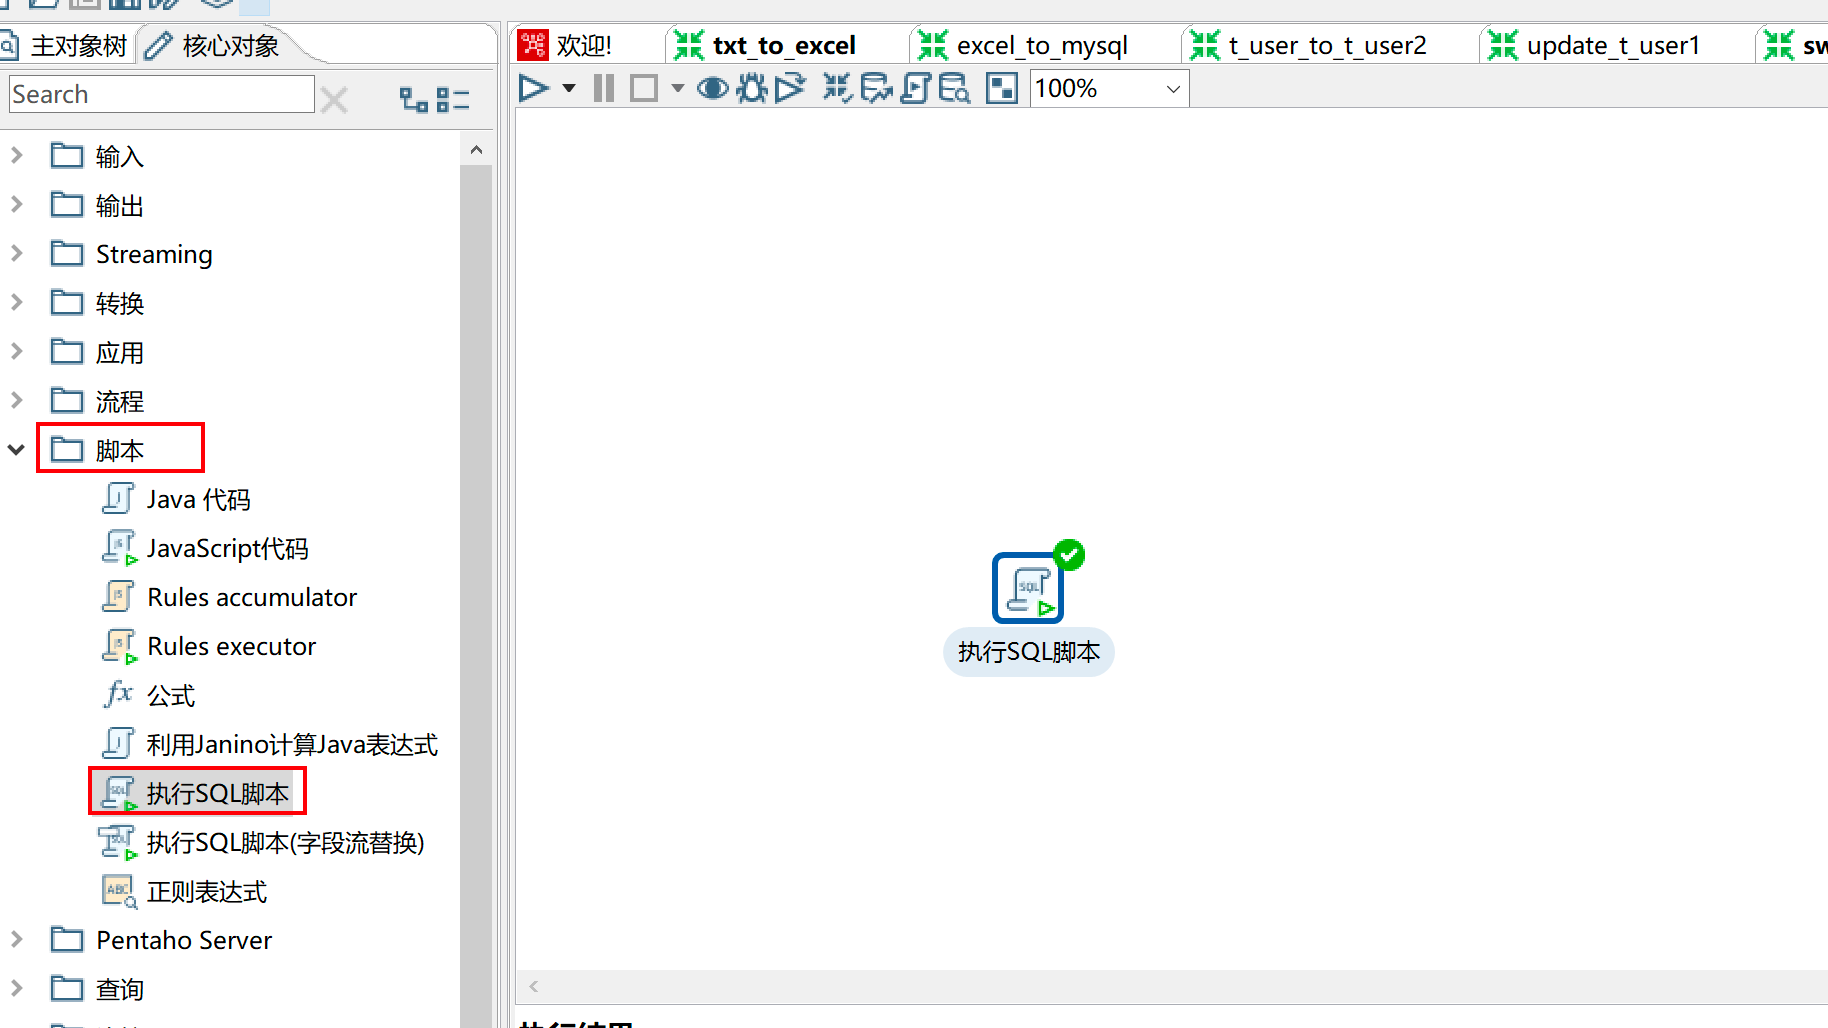Expand the 应用 folder
Viewport: 1828px width, 1028px height.
pos(17,352)
